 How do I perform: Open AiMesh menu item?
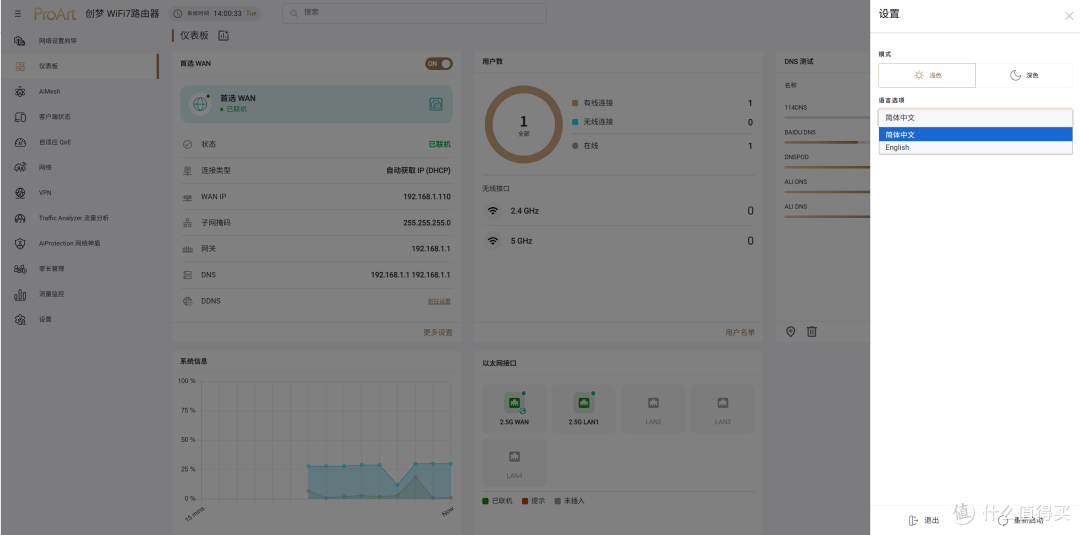pyautogui.click(x=50, y=92)
